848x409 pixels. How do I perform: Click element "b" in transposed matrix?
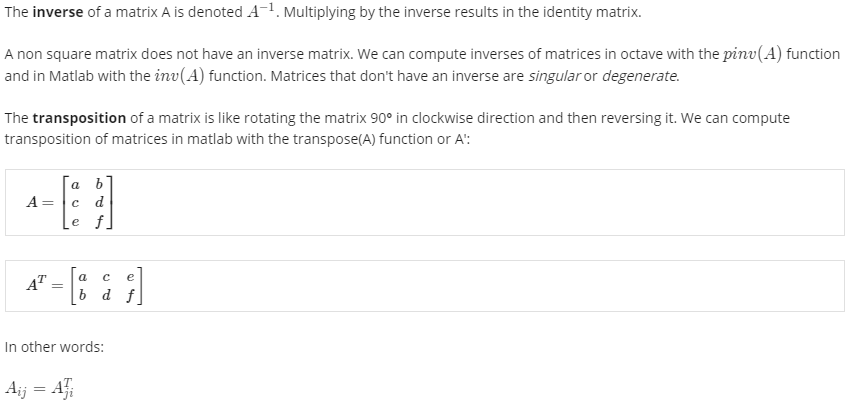click(82, 295)
